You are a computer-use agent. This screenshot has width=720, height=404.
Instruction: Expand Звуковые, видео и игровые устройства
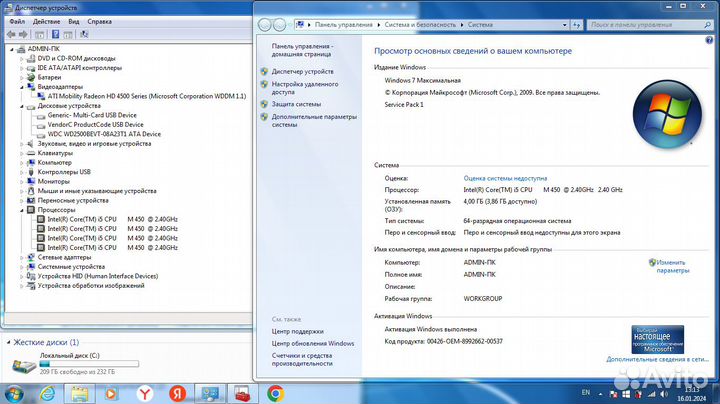(x=22, y=144)
